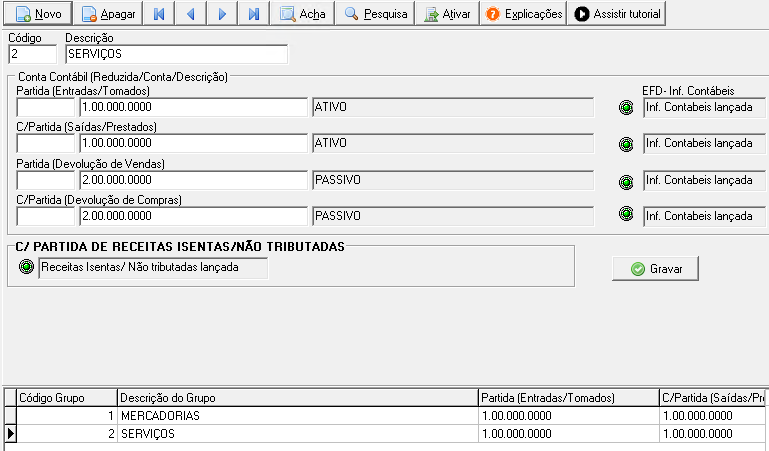Open Explicações help
769x451 pixels.
[x=523, y=14]
